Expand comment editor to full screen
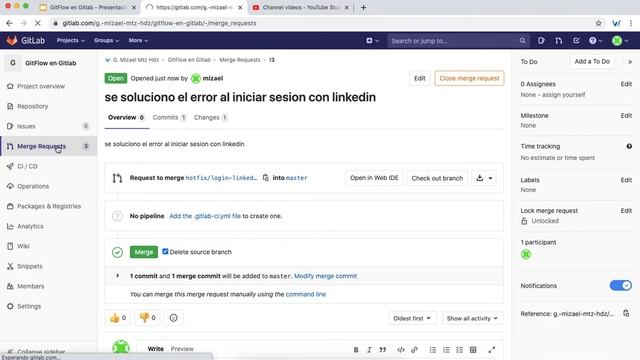This screenshot has height=360, width=640. pos(491,350)
